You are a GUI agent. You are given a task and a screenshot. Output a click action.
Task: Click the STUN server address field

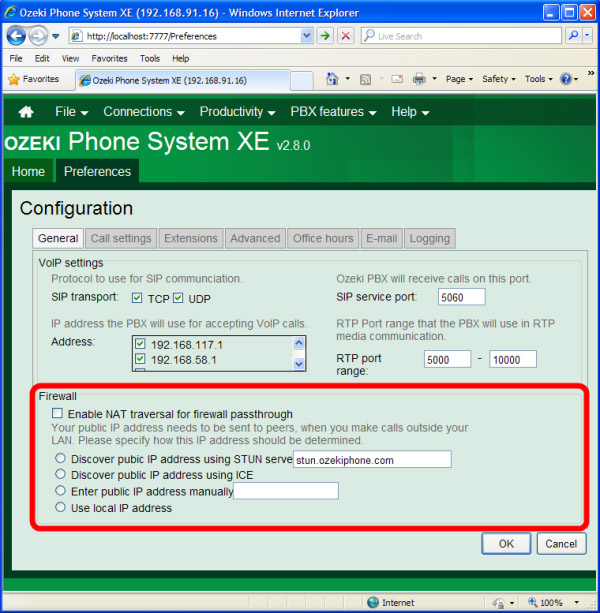coord(372,459)
